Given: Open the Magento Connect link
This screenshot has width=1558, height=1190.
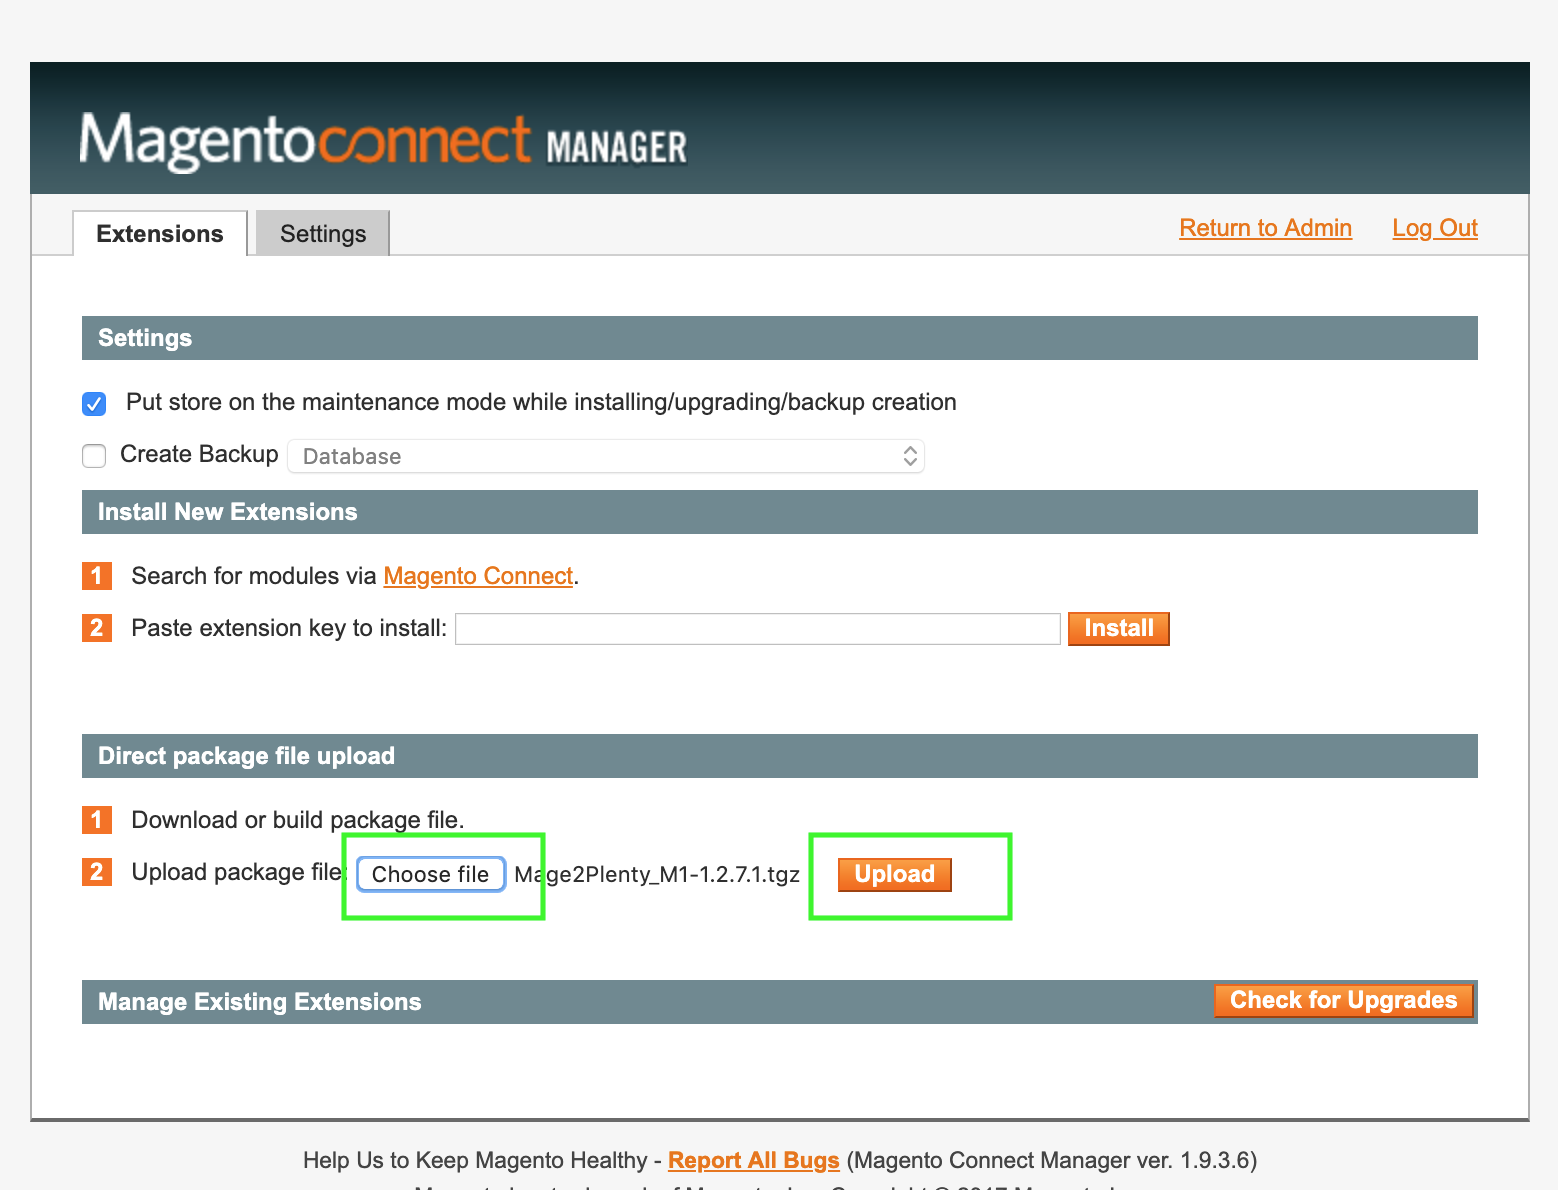Looking at the screenshot, I should click(478, 576).
